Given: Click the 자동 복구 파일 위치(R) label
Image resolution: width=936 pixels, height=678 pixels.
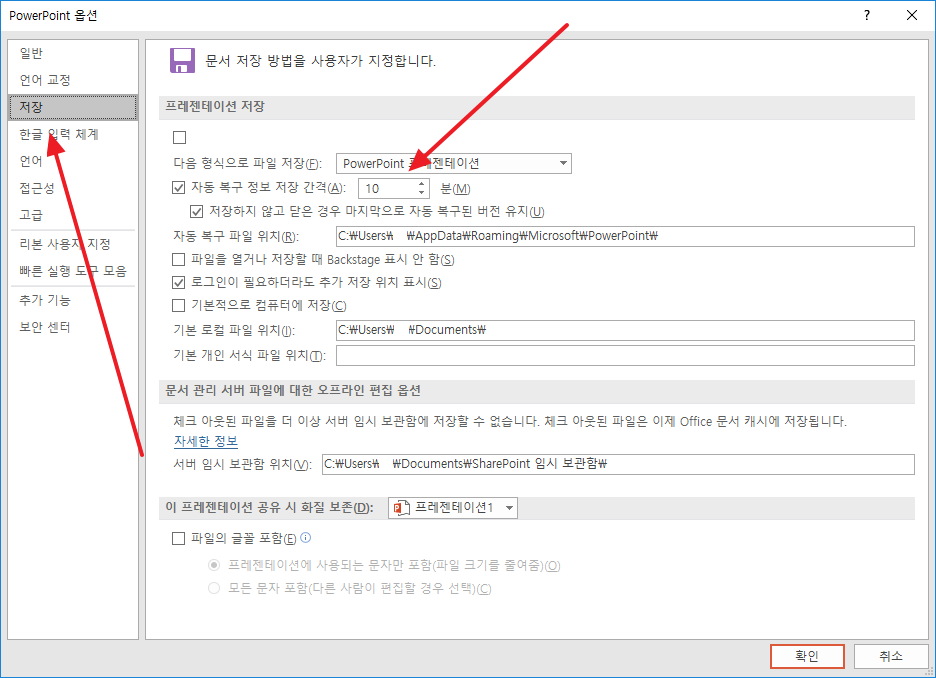Looking at the screenshot, I should pos(236,236).
